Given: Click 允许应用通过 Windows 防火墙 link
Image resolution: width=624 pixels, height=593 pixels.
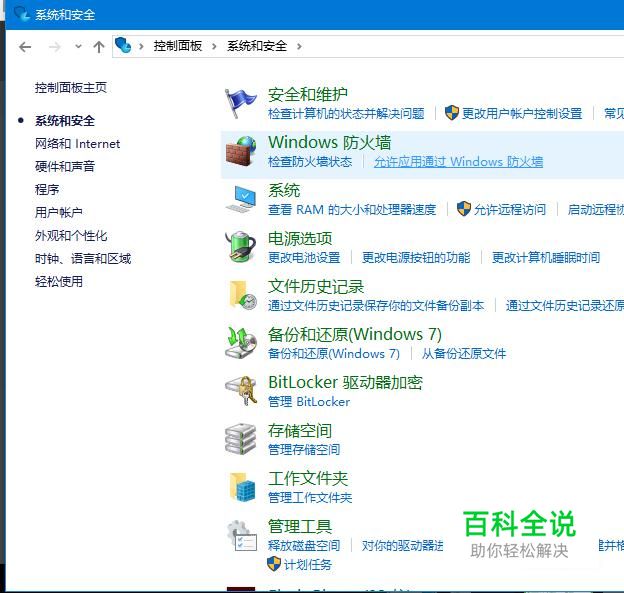Looking at the screenshot, I should pyautogui.click(x=458, y=162).
